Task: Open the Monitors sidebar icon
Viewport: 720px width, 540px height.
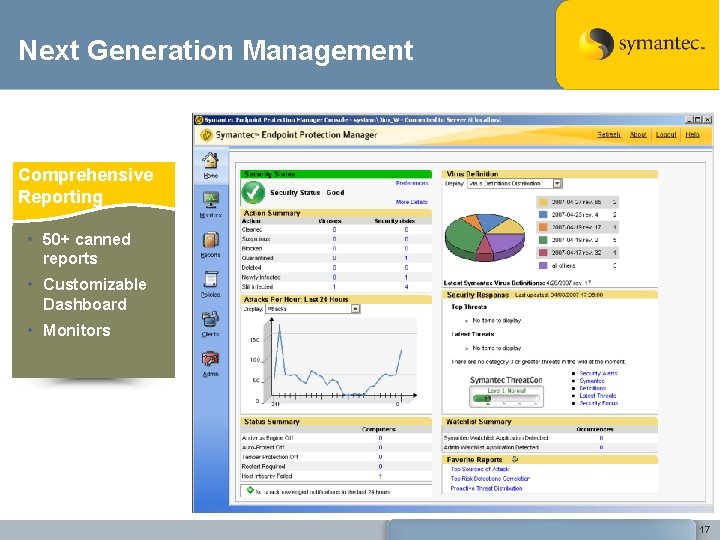Action: tap(211, 204)
